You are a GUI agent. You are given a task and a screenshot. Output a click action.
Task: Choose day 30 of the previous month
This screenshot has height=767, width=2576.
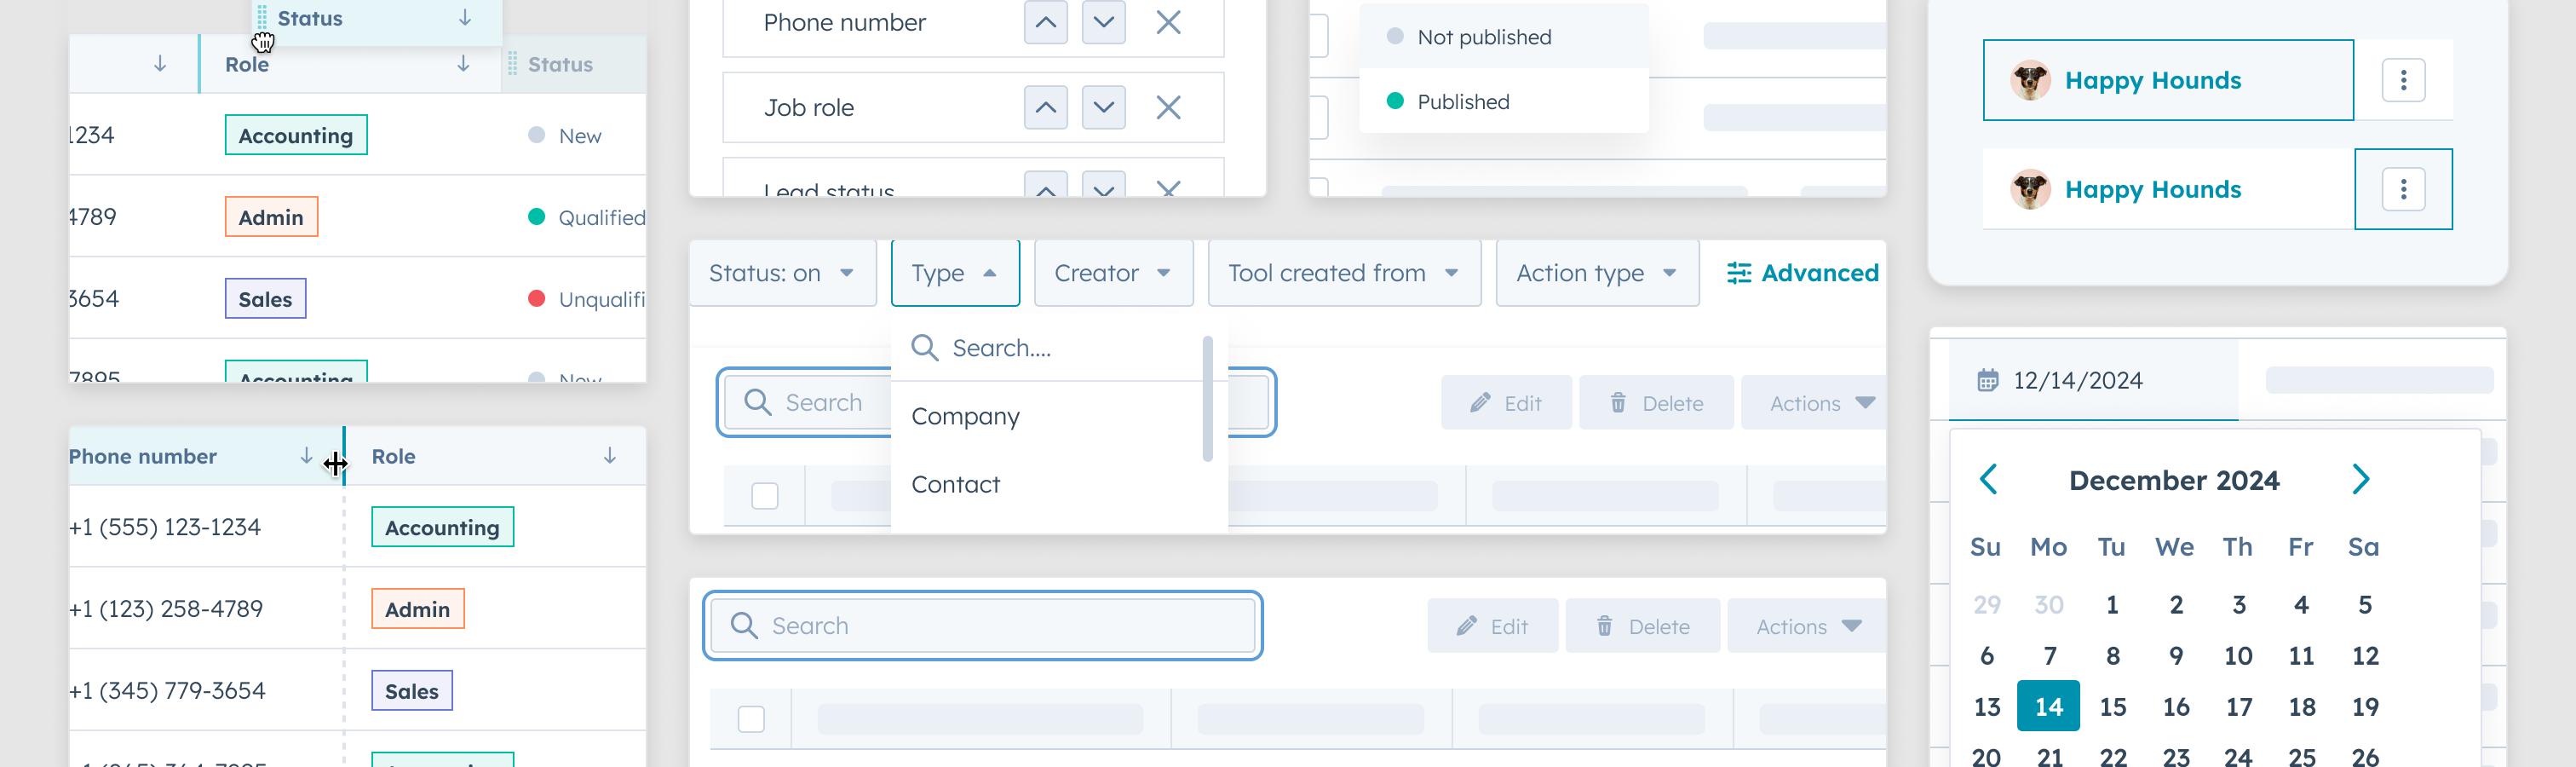click(x=2049, y=604)
